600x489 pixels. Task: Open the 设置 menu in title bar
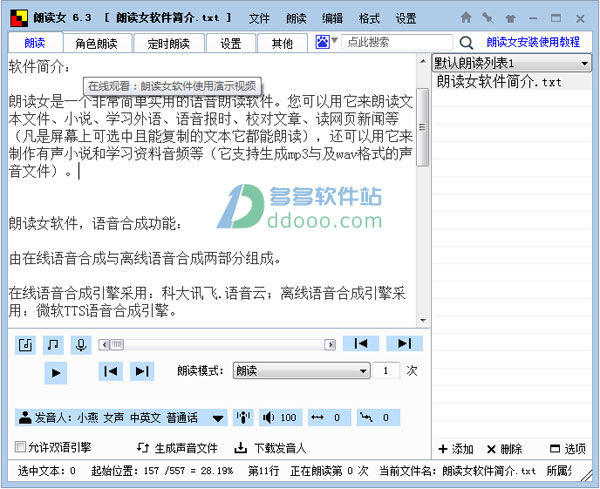coord(406,18)
